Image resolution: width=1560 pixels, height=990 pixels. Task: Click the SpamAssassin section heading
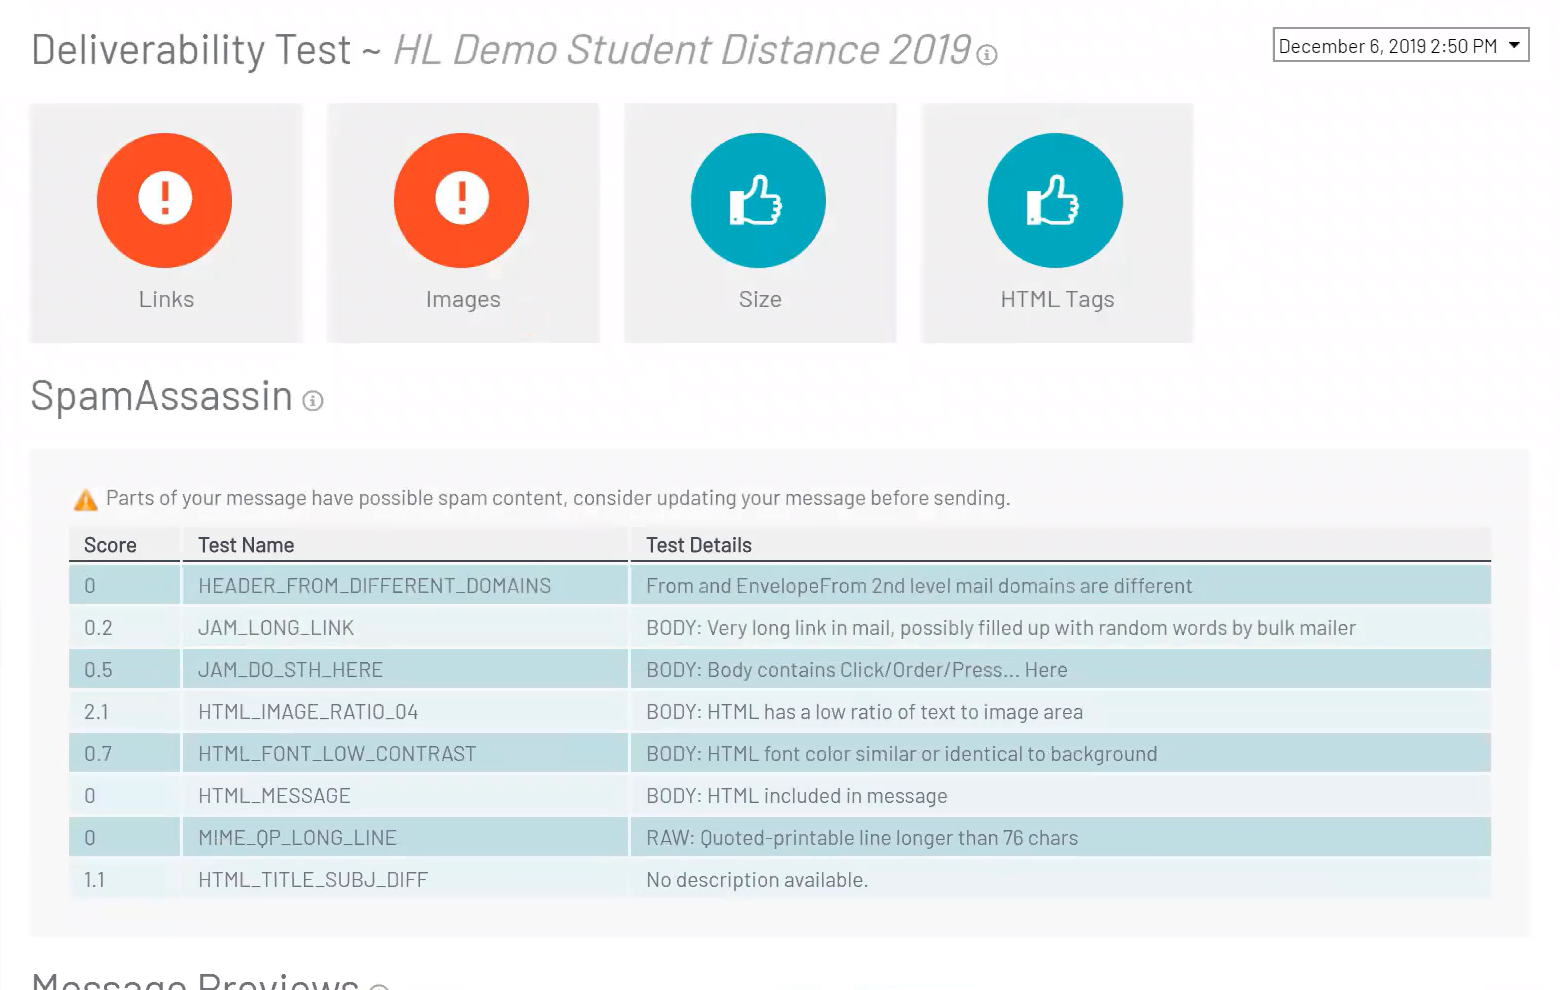162,396
